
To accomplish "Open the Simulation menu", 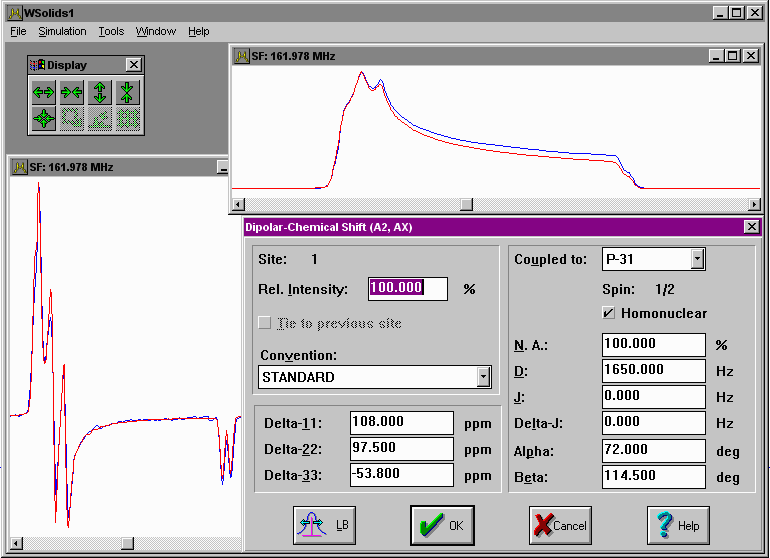I will (62, 31).
